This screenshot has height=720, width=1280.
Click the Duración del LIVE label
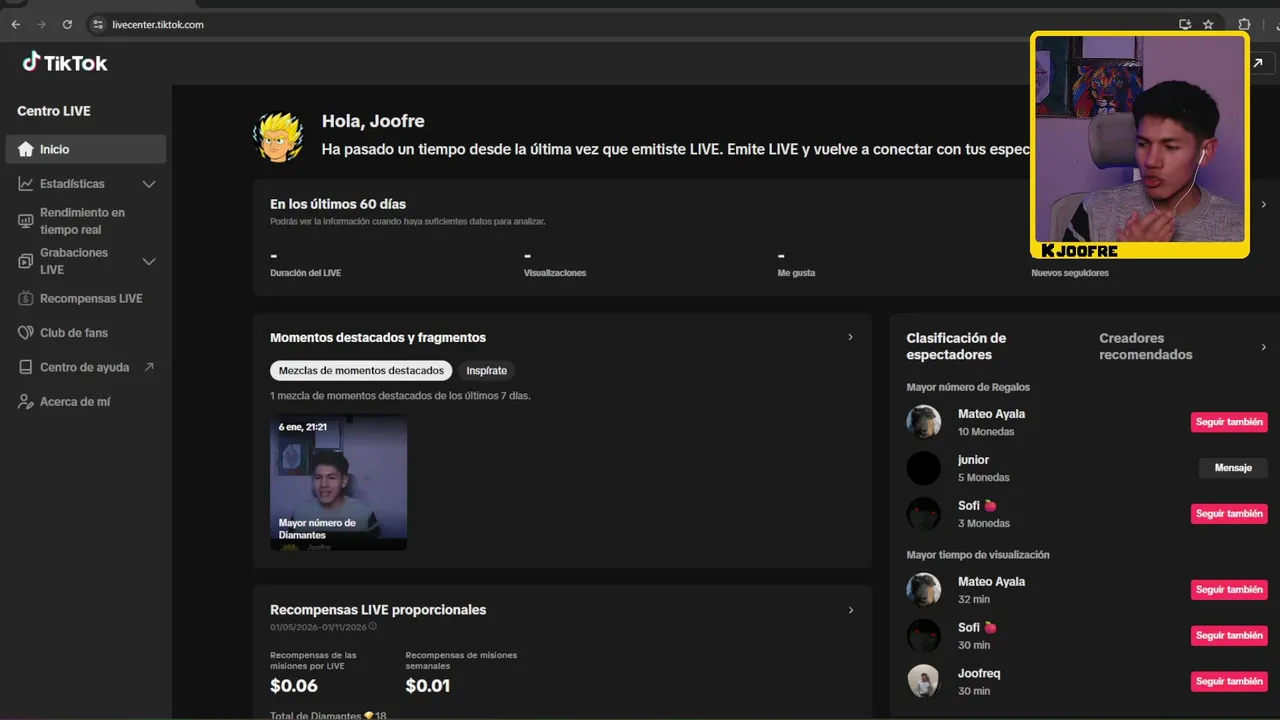(305, 273)
